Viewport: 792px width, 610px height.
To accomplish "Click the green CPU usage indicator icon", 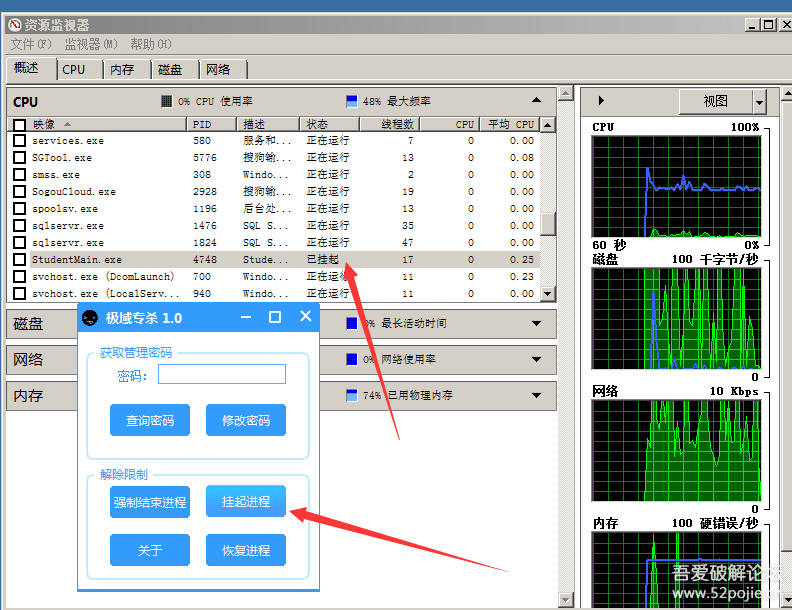I will (x=167, y=102).
